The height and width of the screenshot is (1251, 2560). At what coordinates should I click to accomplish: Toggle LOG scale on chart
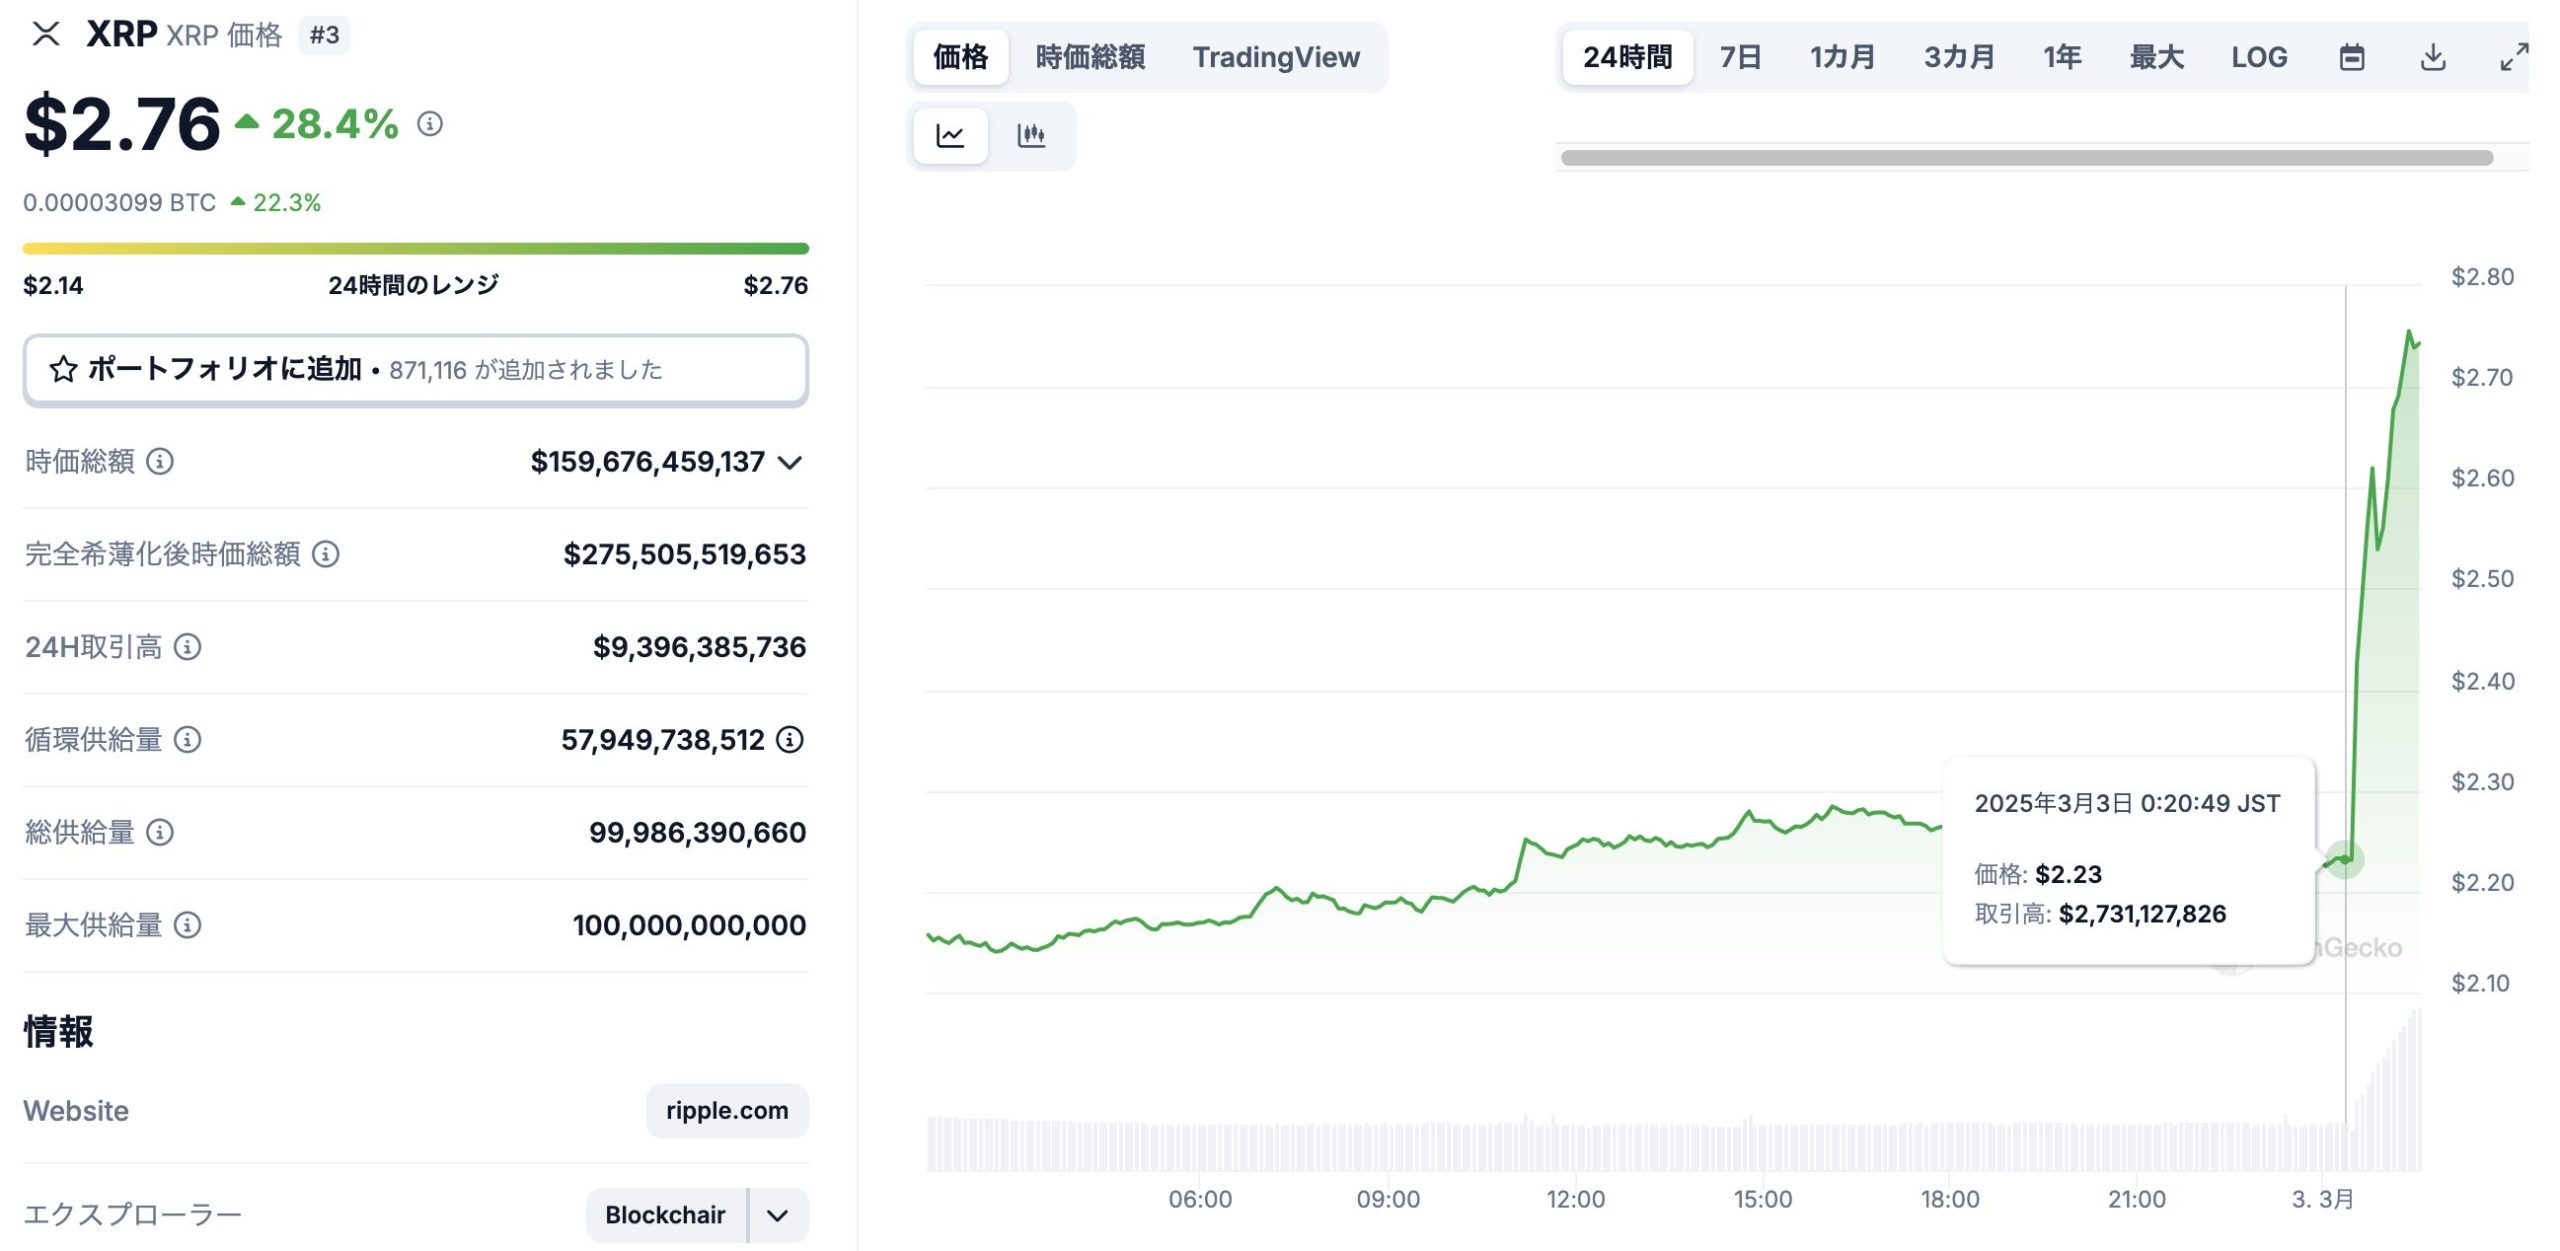2259,57
